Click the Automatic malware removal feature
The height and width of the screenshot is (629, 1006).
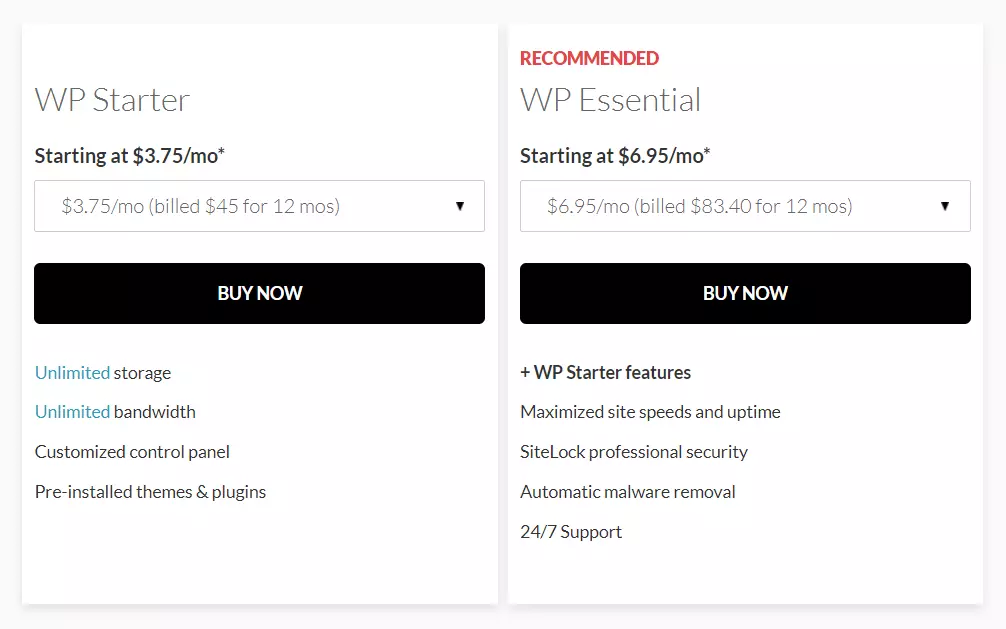(627, 491)
